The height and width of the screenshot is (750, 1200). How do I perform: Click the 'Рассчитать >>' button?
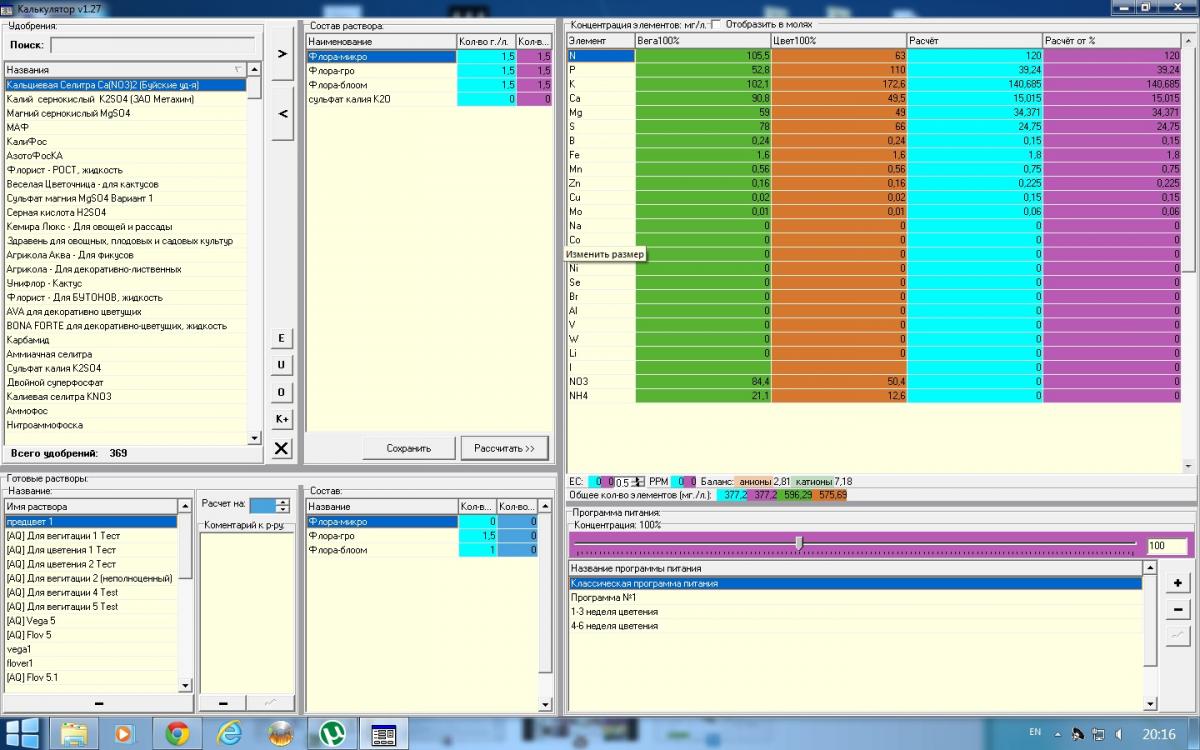click(505, 448)
